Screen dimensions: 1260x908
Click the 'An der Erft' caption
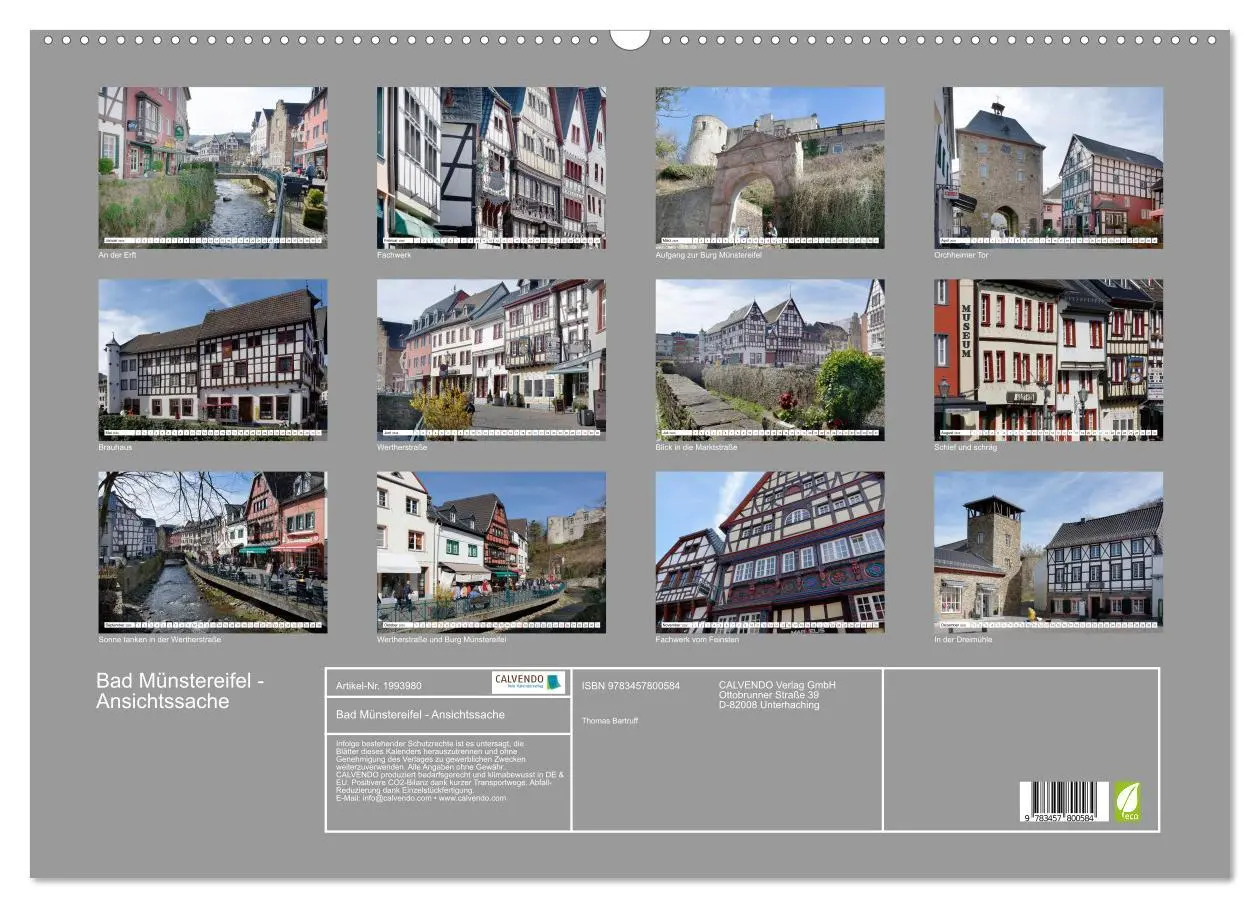tap(117, 255)
